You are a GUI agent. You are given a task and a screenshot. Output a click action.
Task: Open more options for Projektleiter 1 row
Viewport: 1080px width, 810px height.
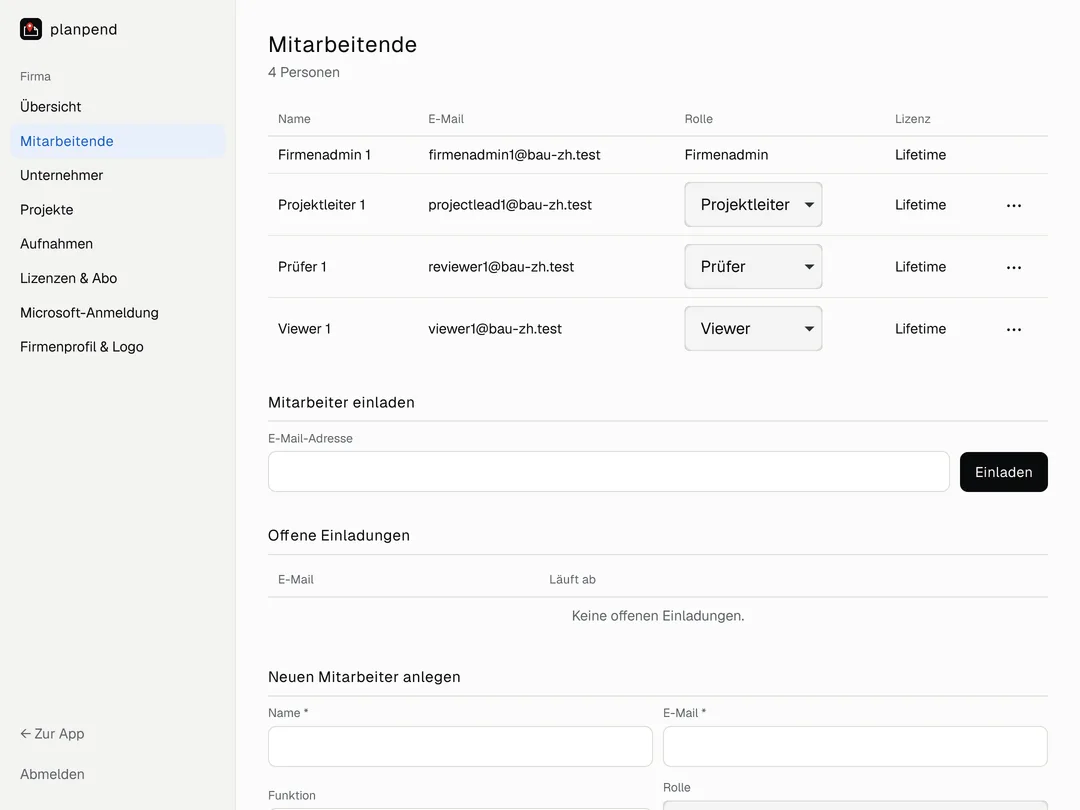(1013, 205)
